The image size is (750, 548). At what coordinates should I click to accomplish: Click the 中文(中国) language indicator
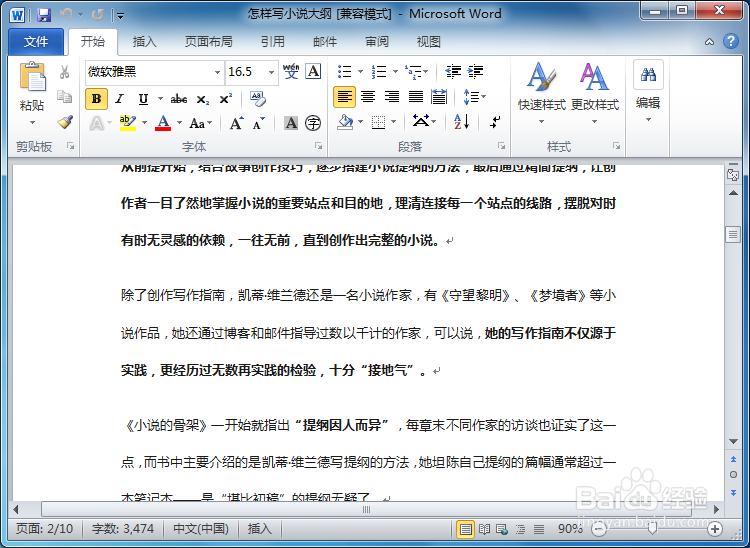click(x=201, y=529)
